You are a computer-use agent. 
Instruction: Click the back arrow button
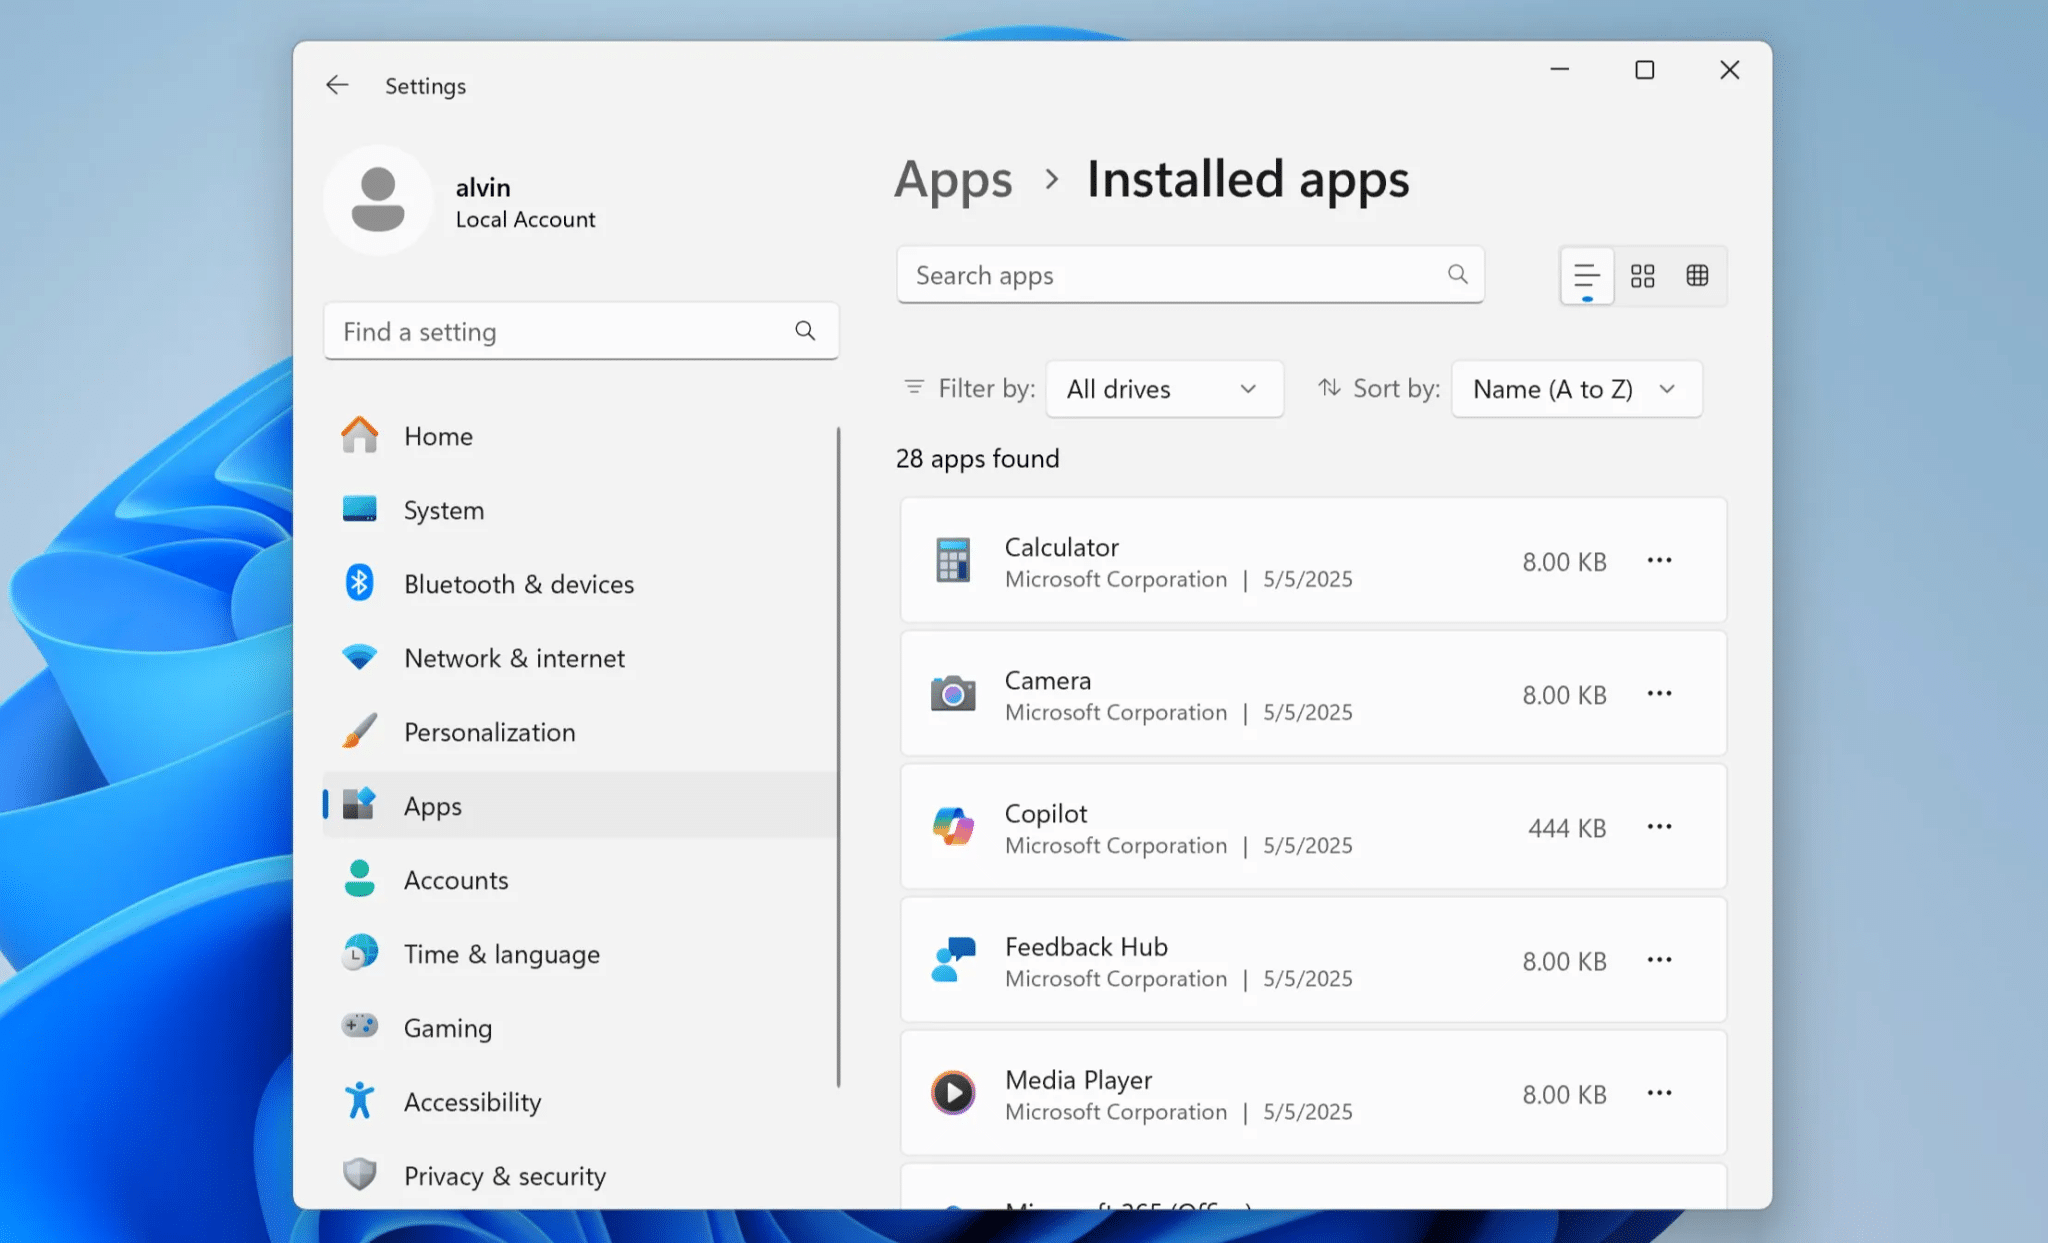click(337, 85)
